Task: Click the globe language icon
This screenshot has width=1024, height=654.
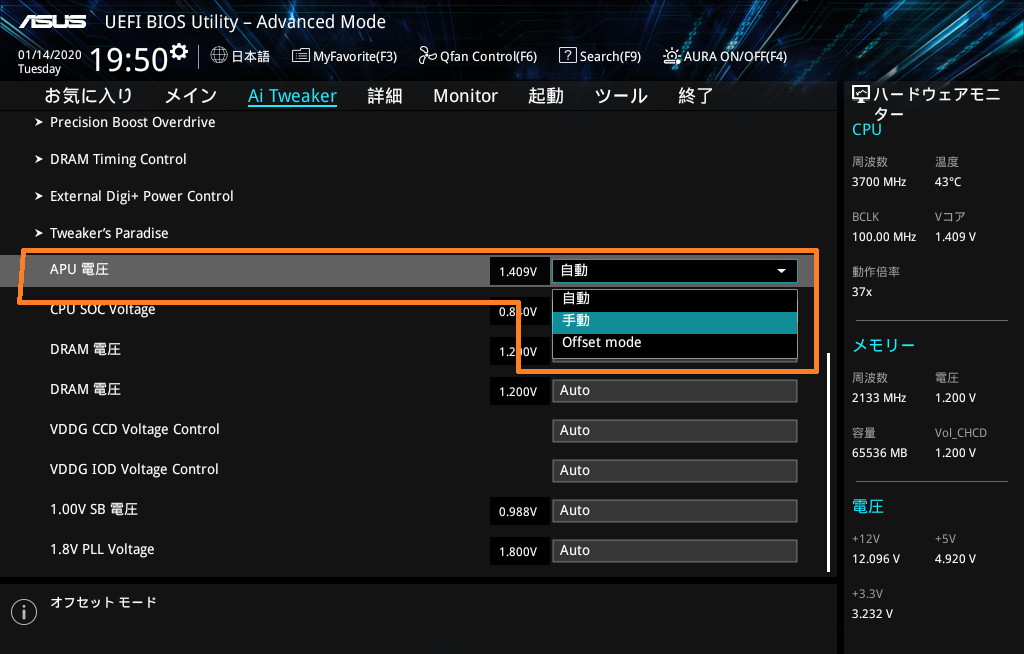Action: pos(219,56)
